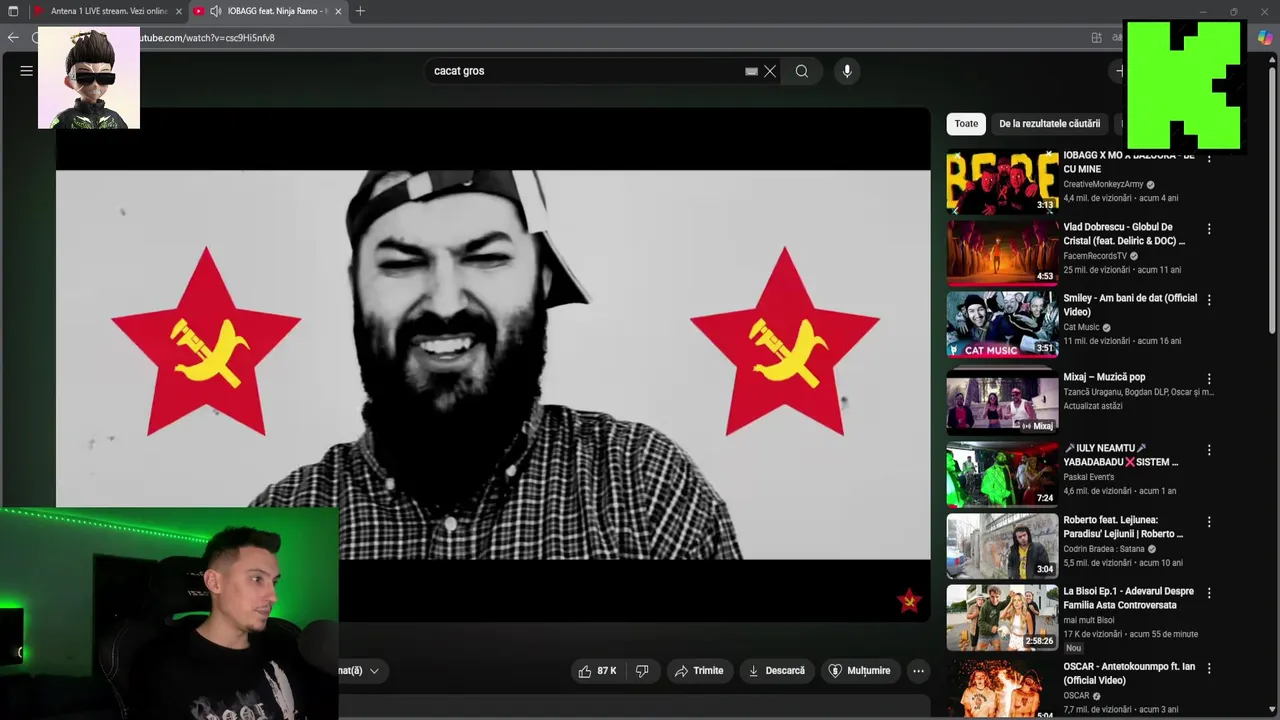Click the address bar with youtube.com/watch URL
This screenshot has width=1280, height=720.
(x=600, y=38)
